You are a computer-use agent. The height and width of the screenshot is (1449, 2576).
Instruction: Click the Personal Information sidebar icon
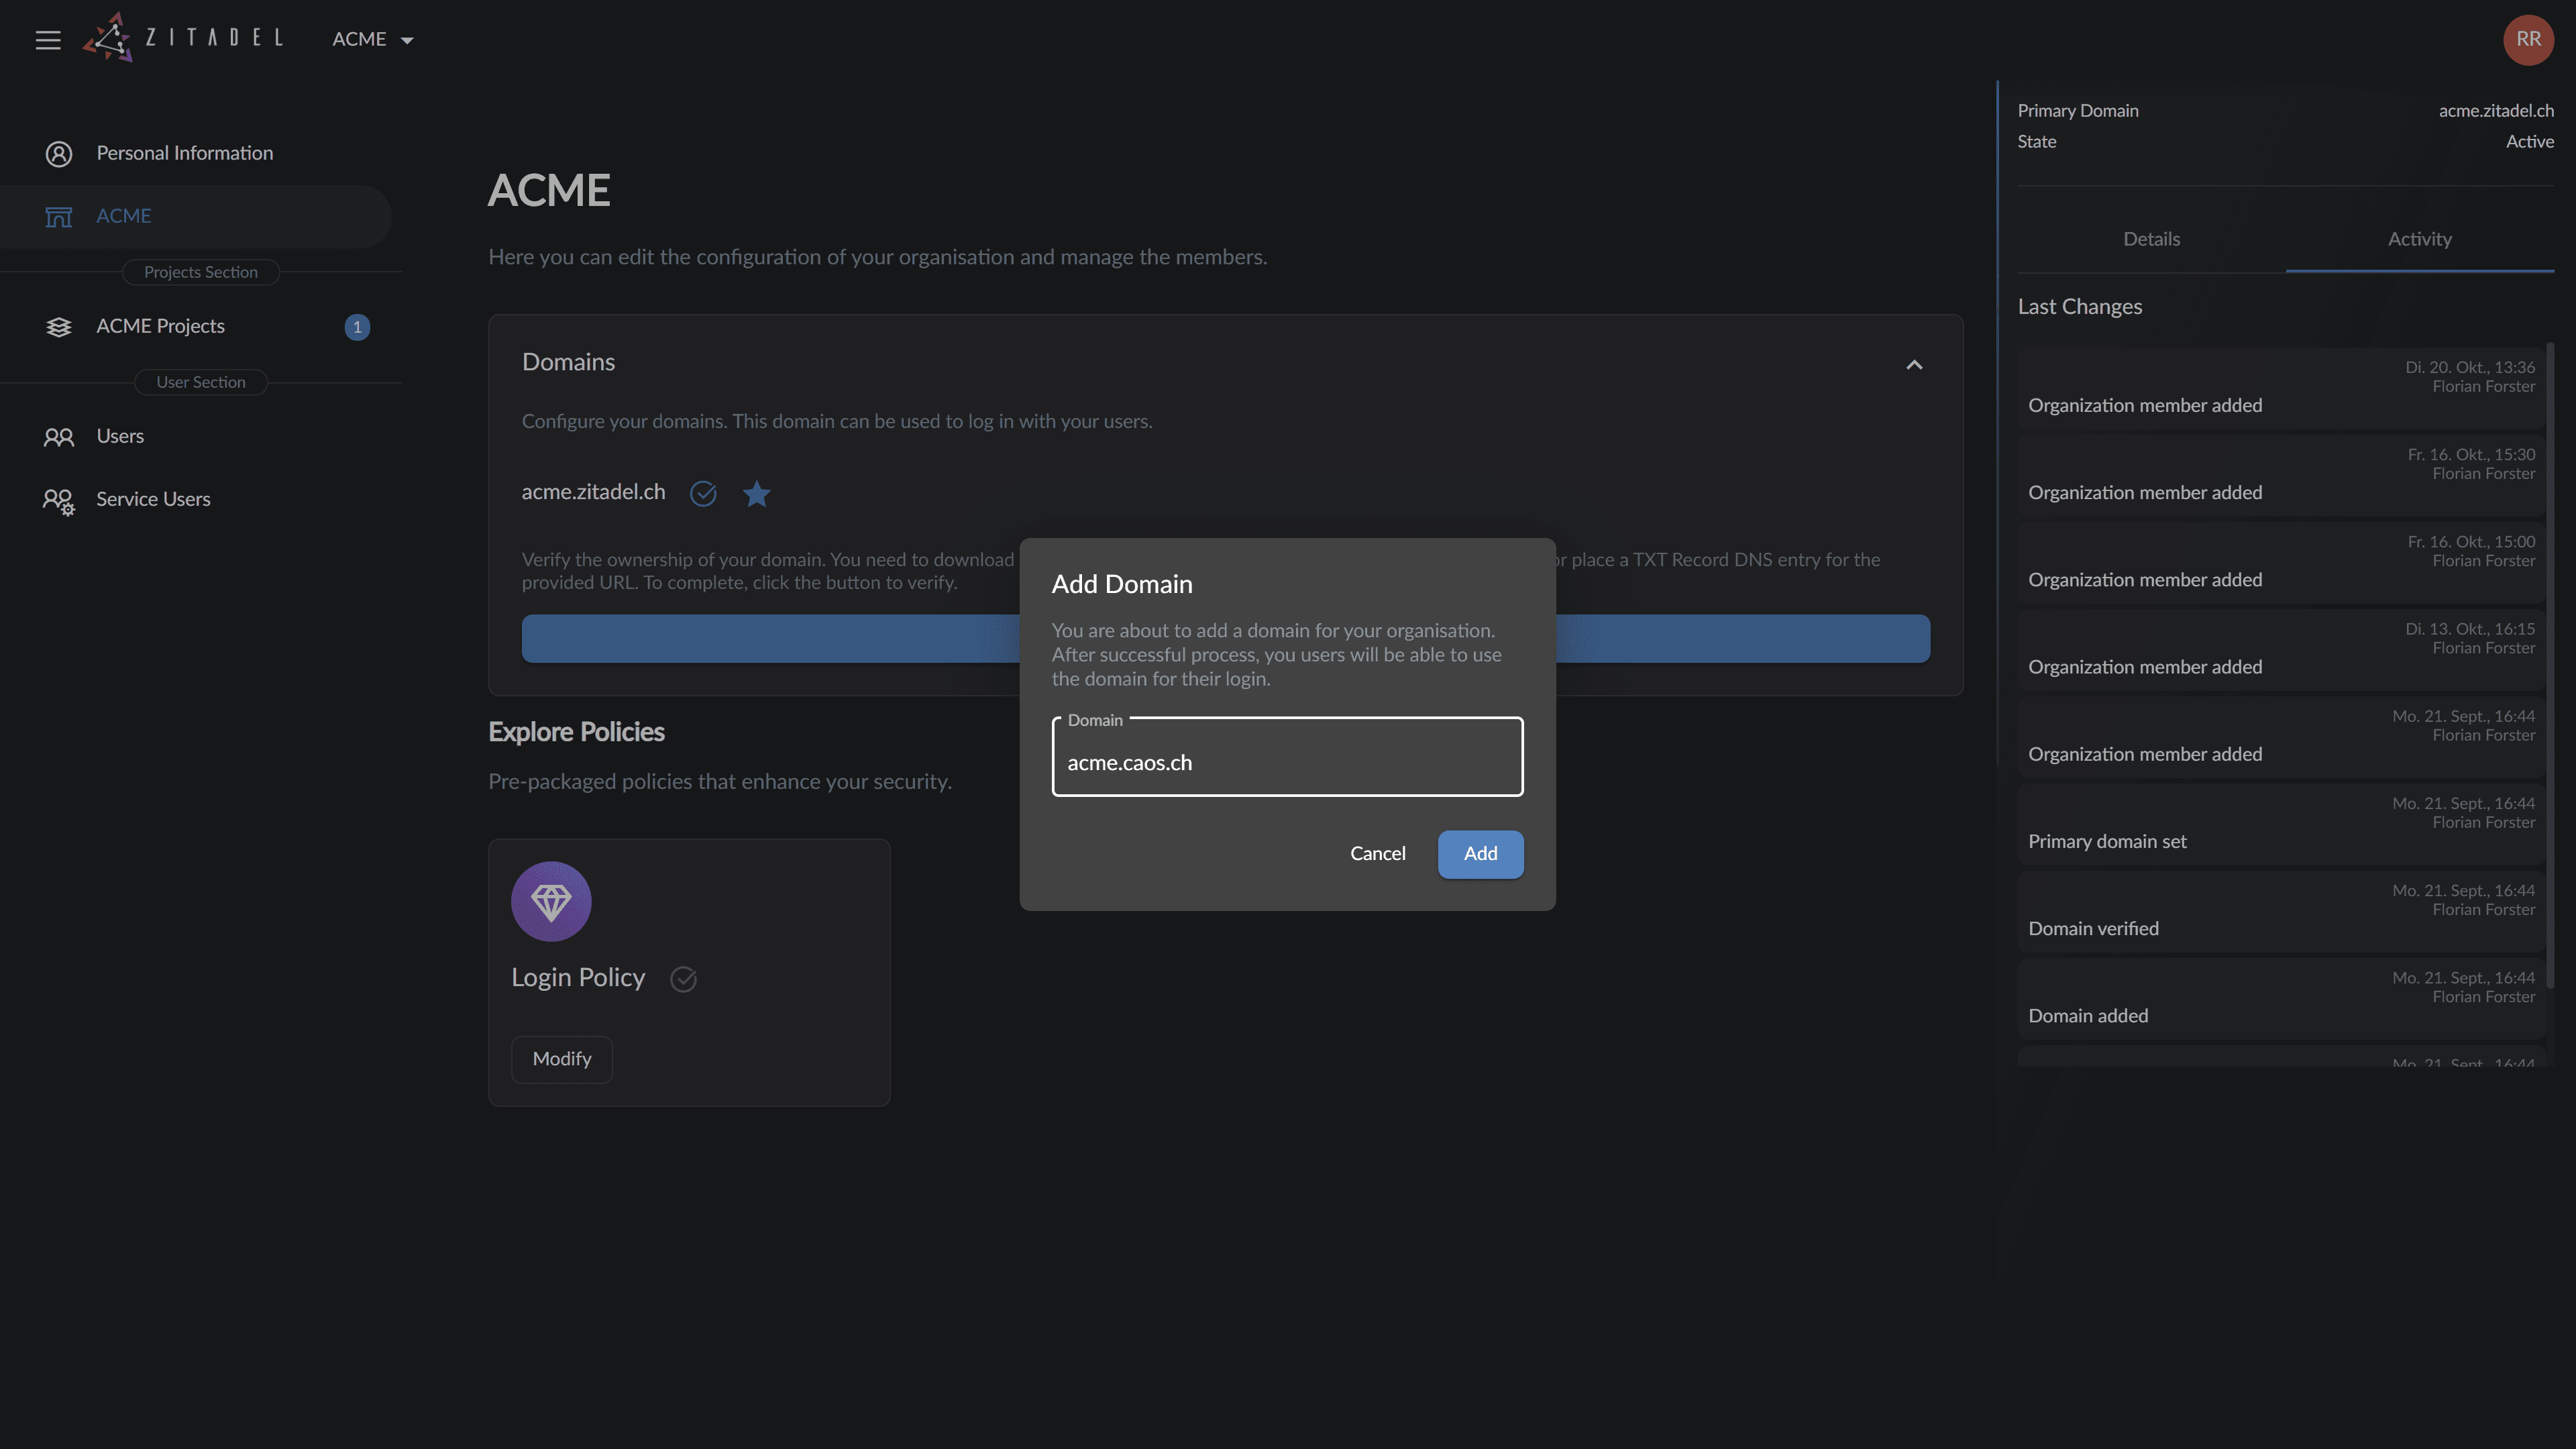(x=59, y=154)
